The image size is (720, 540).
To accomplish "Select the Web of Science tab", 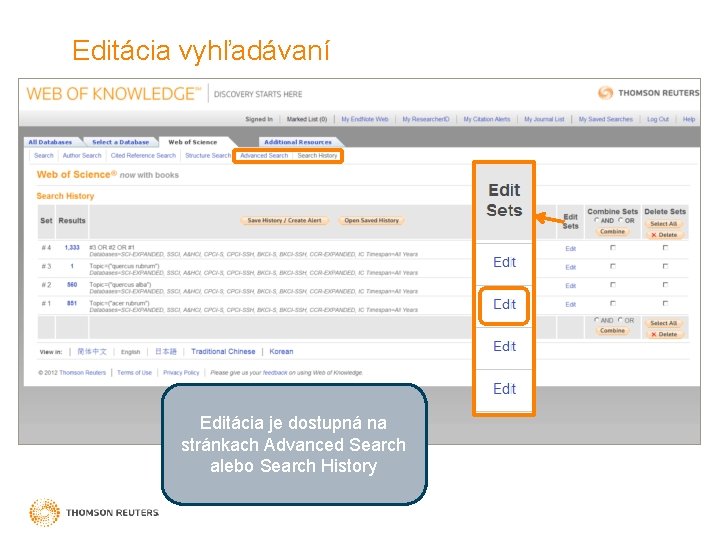I will 192,142.
